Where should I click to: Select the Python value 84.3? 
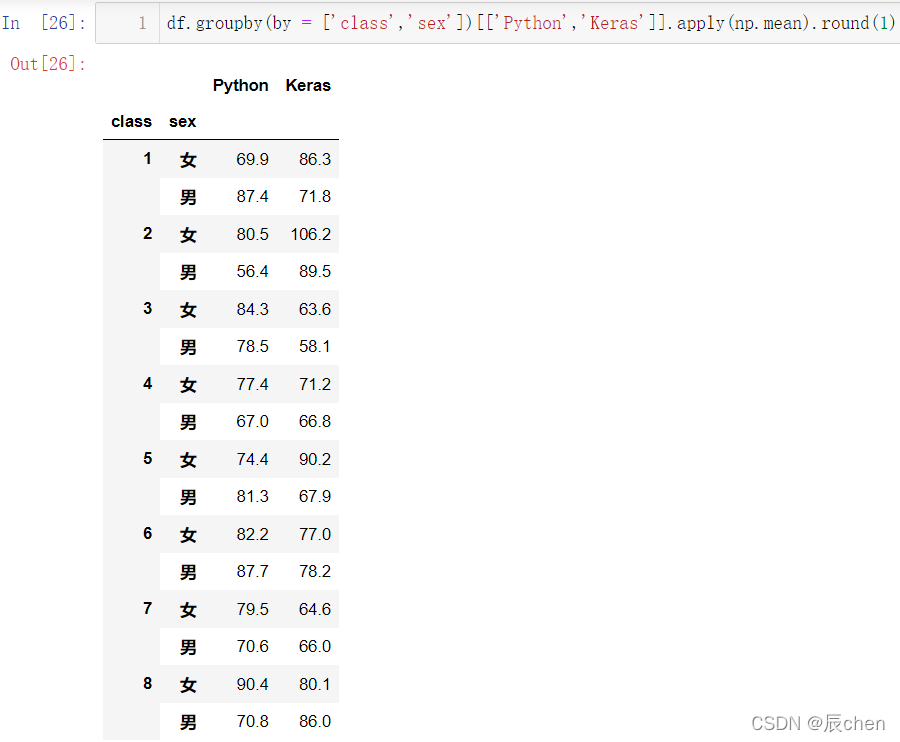click(x=253, y=309)
